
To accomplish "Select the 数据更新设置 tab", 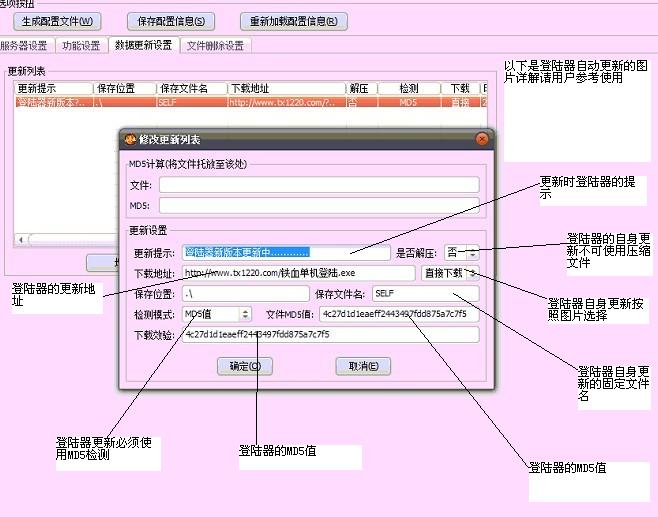I will (x=144, y=45).
